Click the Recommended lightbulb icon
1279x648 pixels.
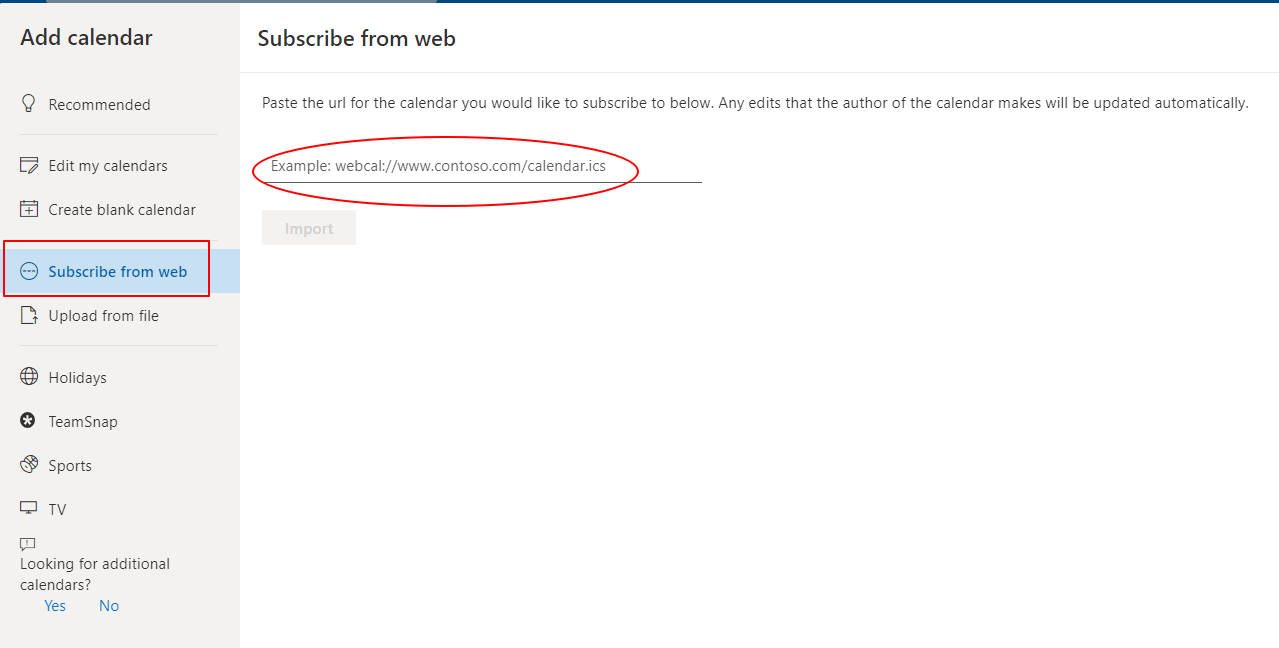click(x=29, y=104)
